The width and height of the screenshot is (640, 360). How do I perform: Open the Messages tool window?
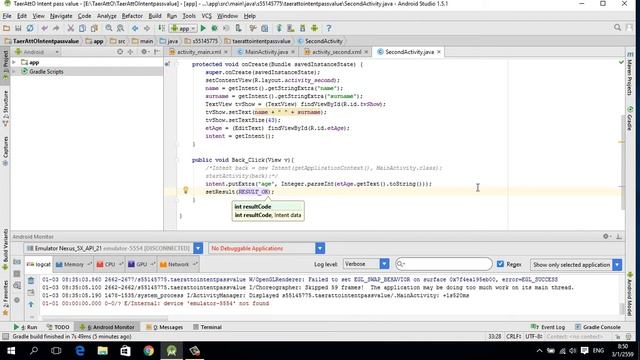pos(164,327)
